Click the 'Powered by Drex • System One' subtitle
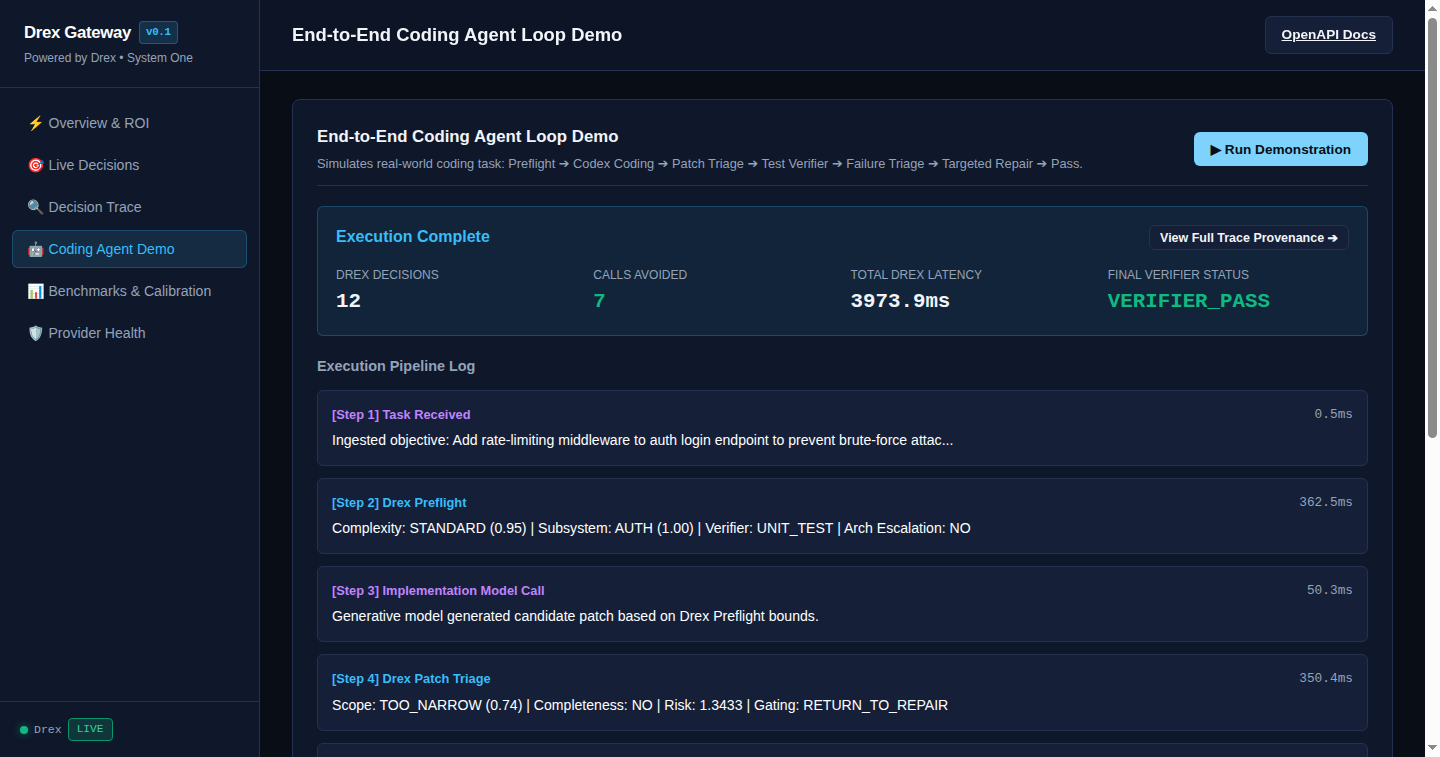The width and height of the screenshot is (1440, 757). point(108,58)
